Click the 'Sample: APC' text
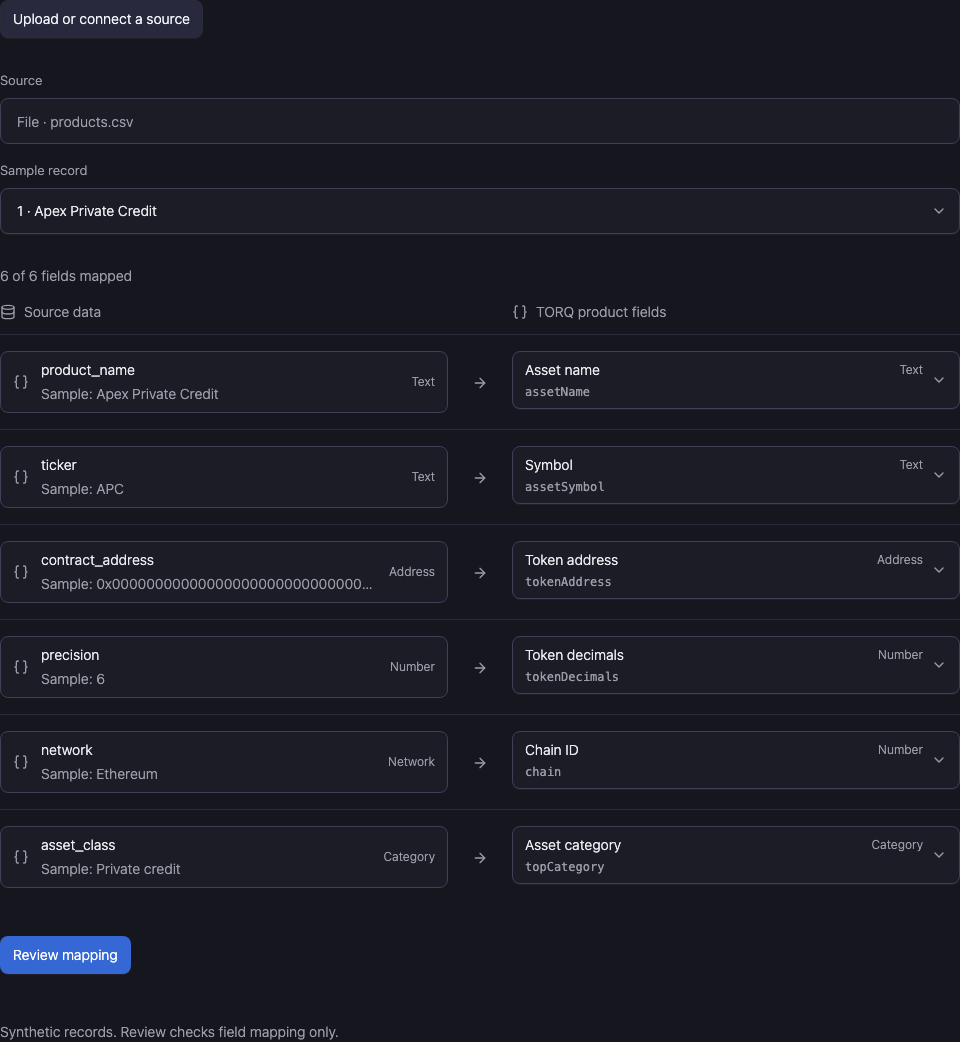Viewport: 960px width, 1042px height. coord(82,489)
